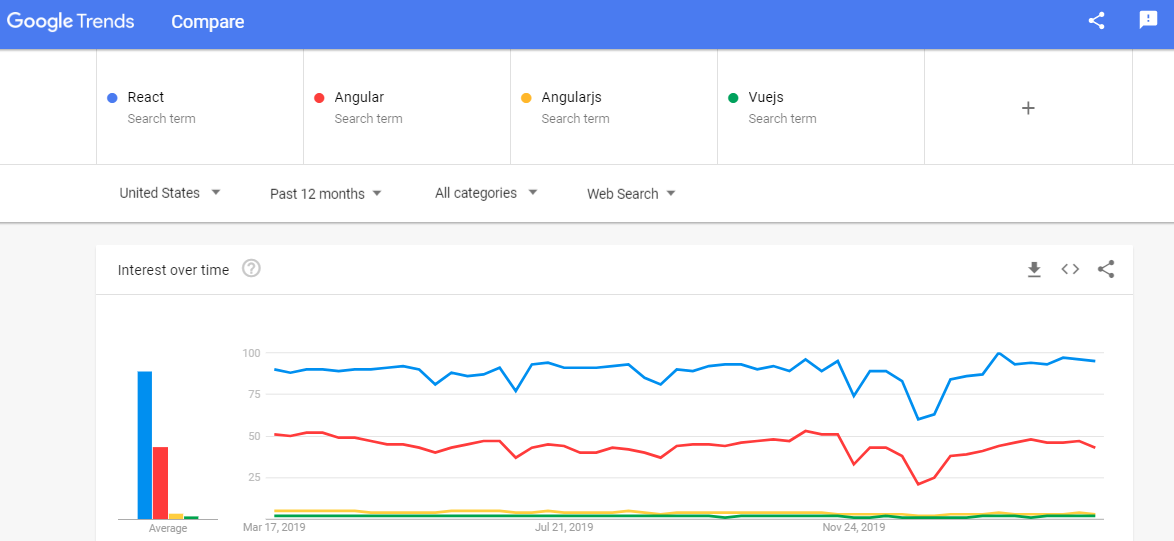
Task: Click the red Angular average bar
Action: [160, 483]
